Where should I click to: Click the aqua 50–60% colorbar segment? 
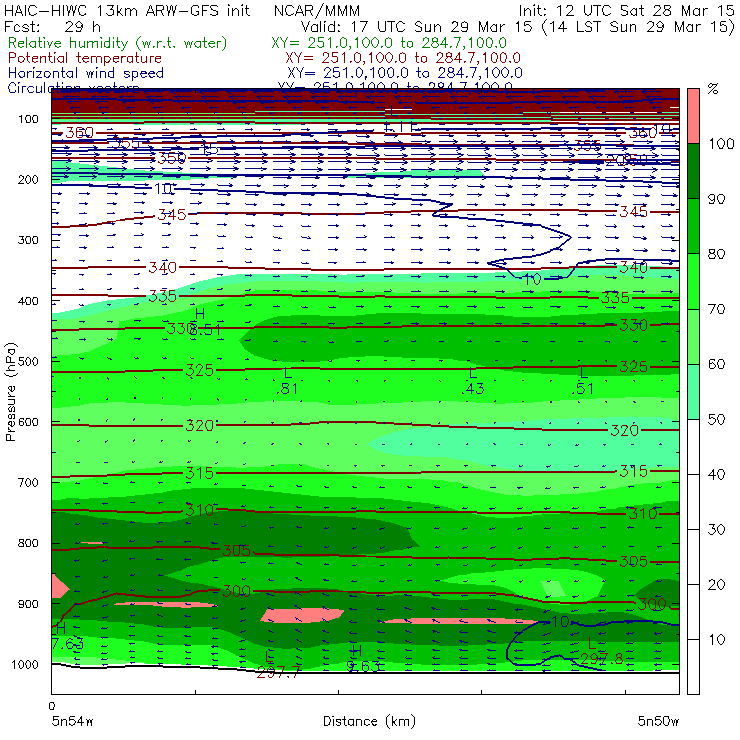[693, 392]
